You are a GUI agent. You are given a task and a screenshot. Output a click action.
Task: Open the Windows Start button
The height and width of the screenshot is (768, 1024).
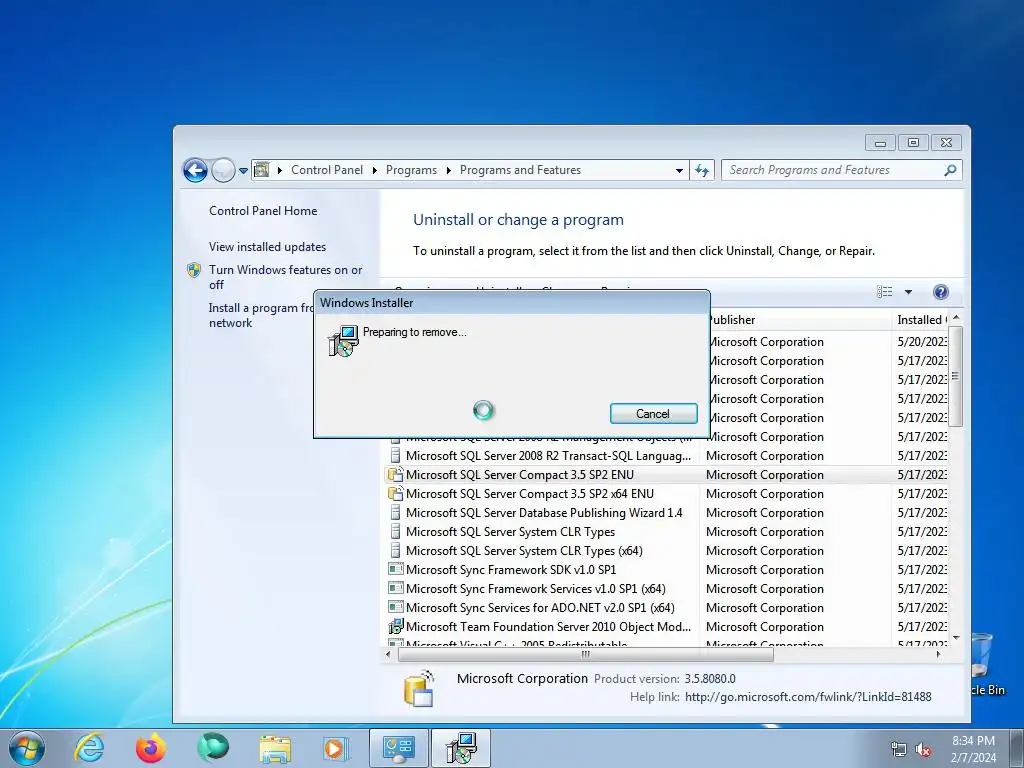tap(26, 748)
